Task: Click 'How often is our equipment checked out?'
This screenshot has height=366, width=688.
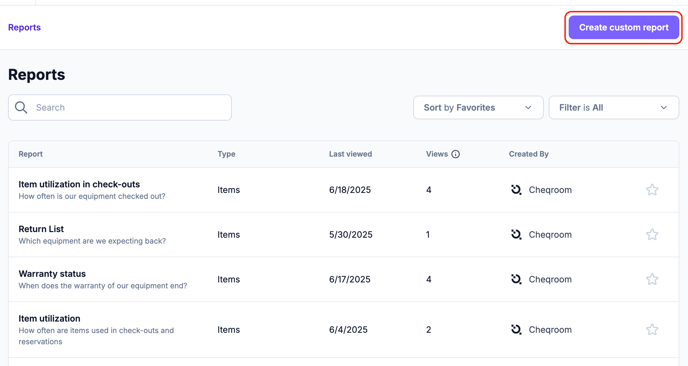Action: (92, 196)
